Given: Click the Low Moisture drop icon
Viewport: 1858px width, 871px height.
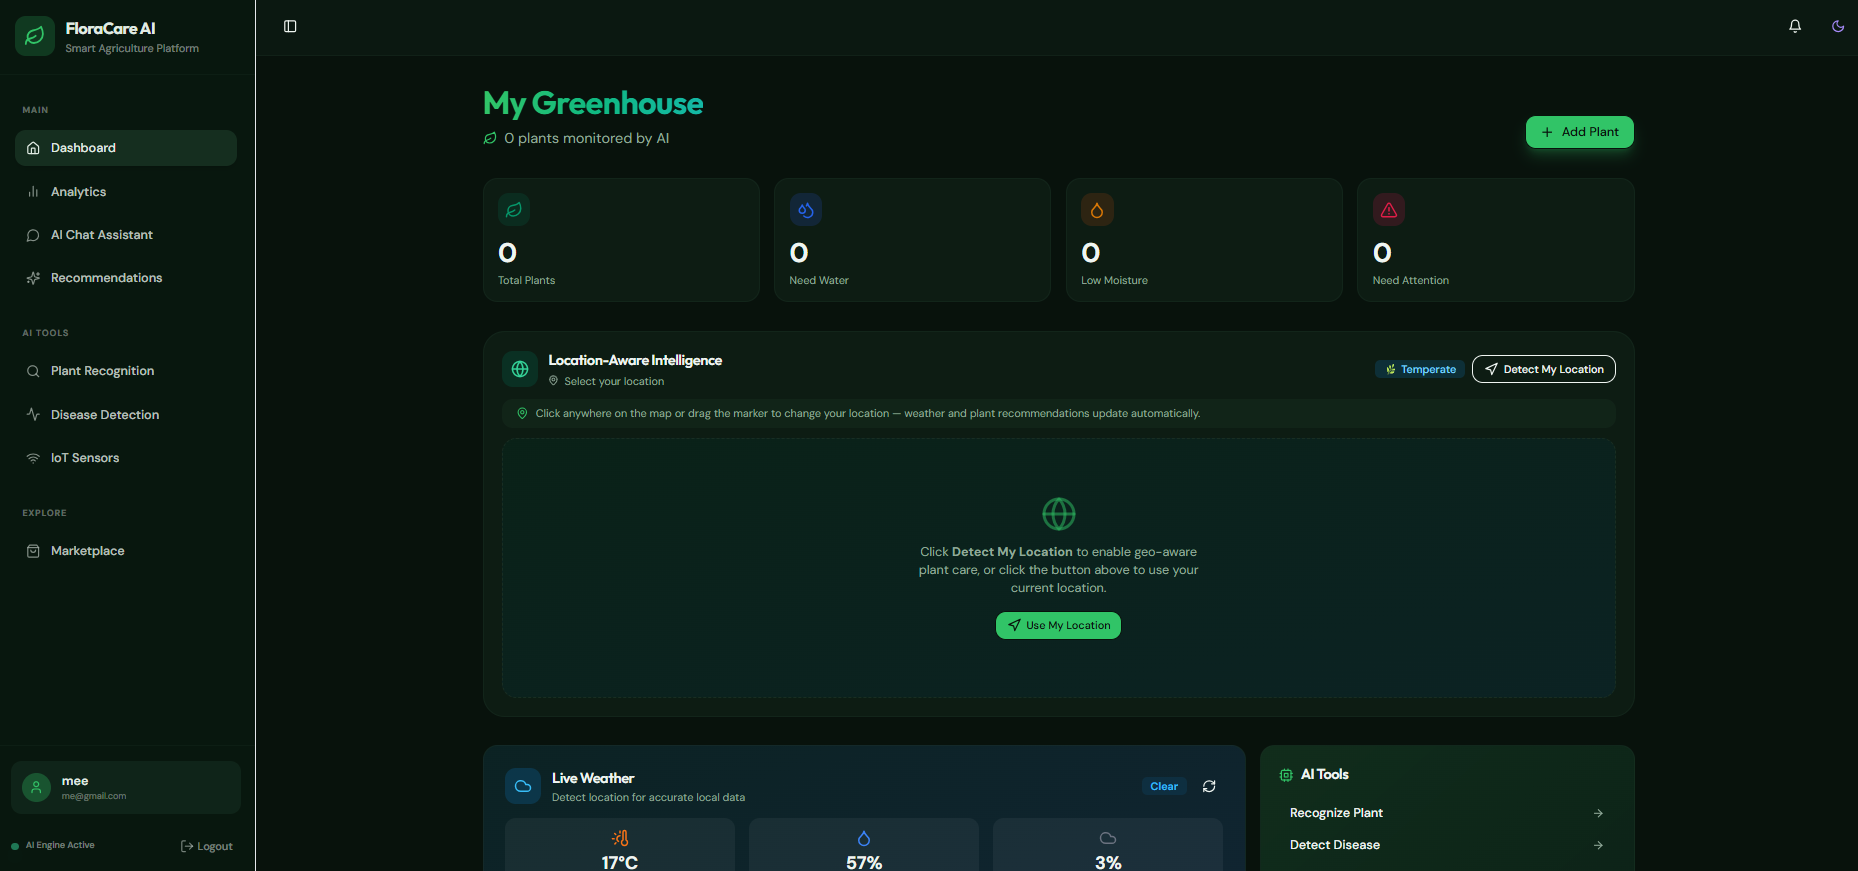Looking at the screenshot, I should (1097, 210).
